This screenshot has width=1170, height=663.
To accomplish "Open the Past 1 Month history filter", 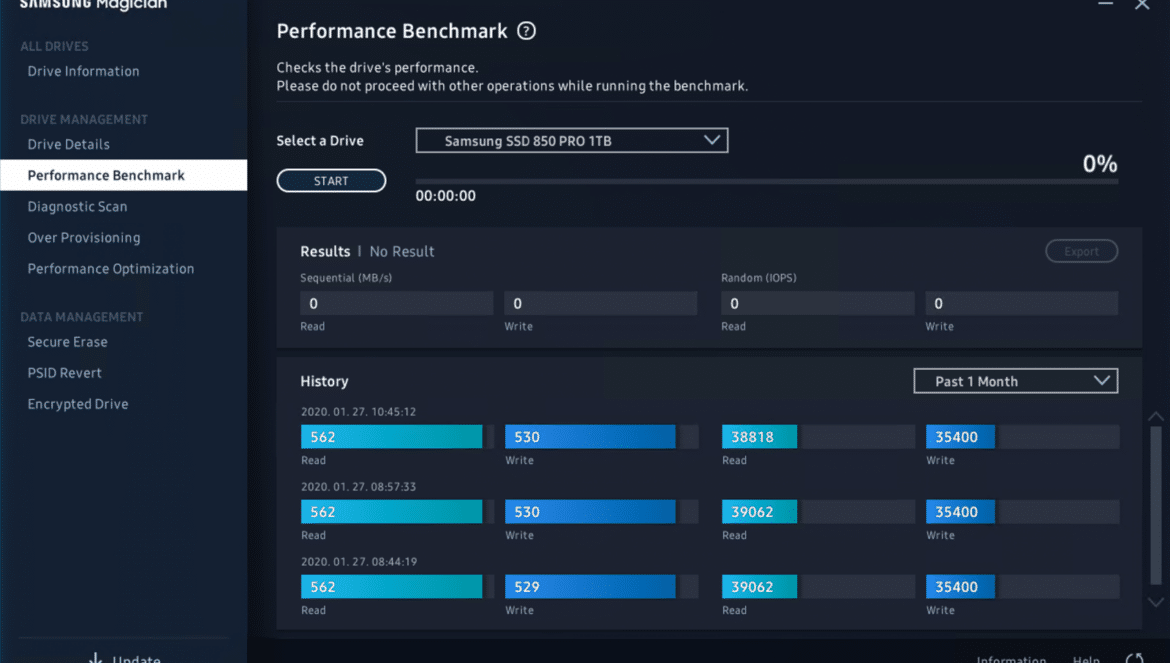I will 1016,381.
